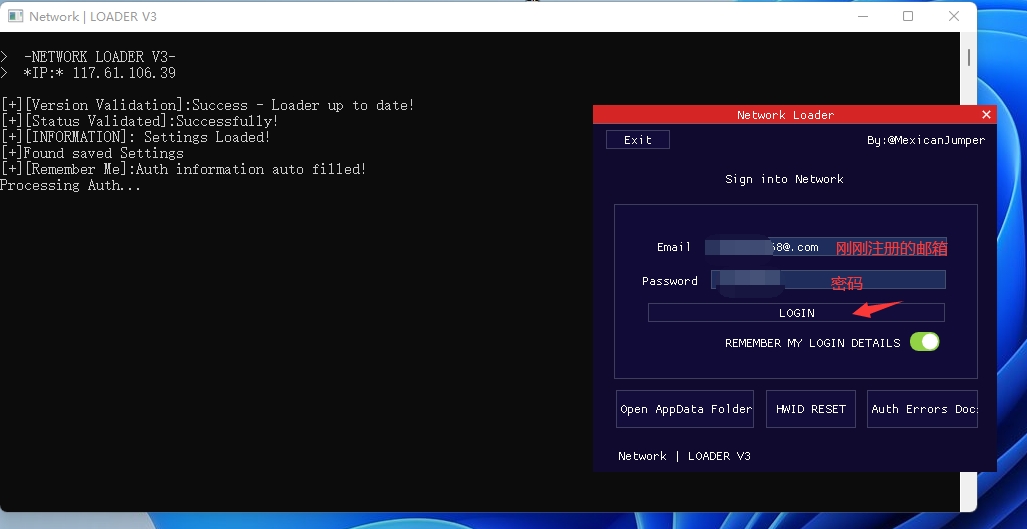
Task: Click the Sign into Network heading
Action: coord(784,179)
